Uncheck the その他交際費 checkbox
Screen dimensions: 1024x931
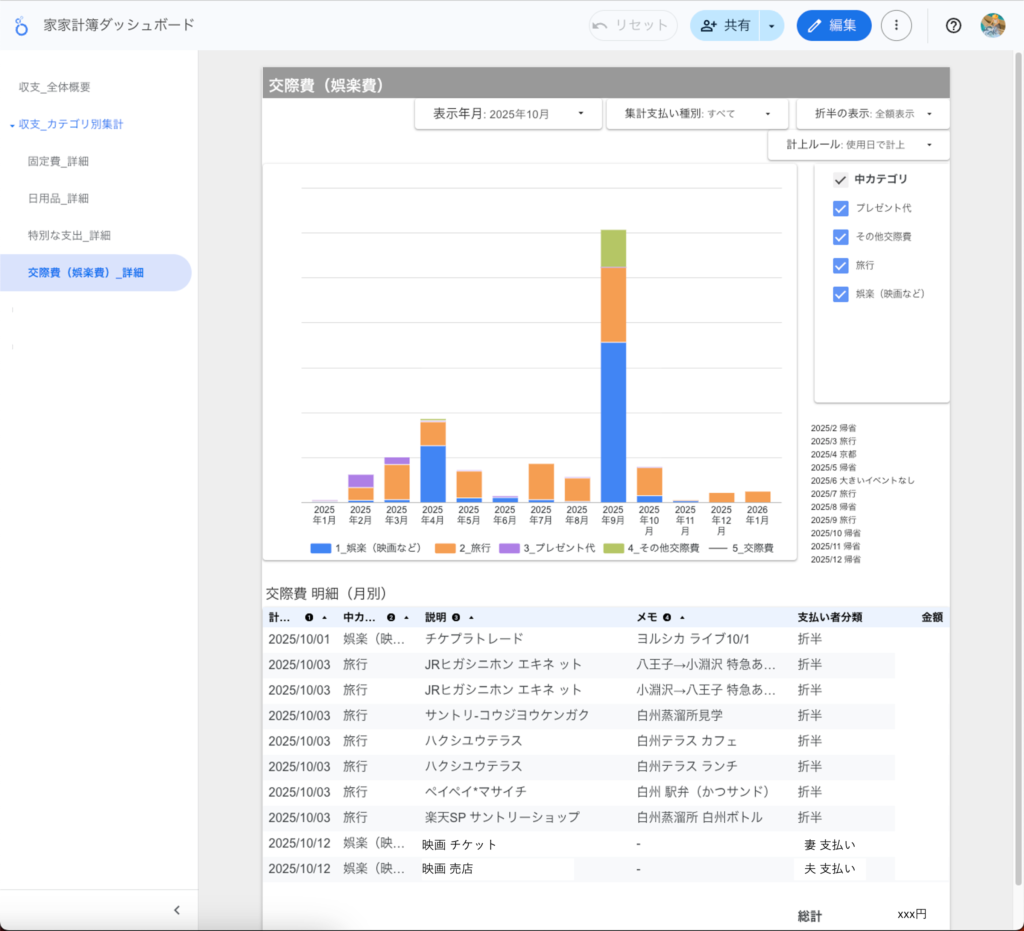click(x=841, y=237)
